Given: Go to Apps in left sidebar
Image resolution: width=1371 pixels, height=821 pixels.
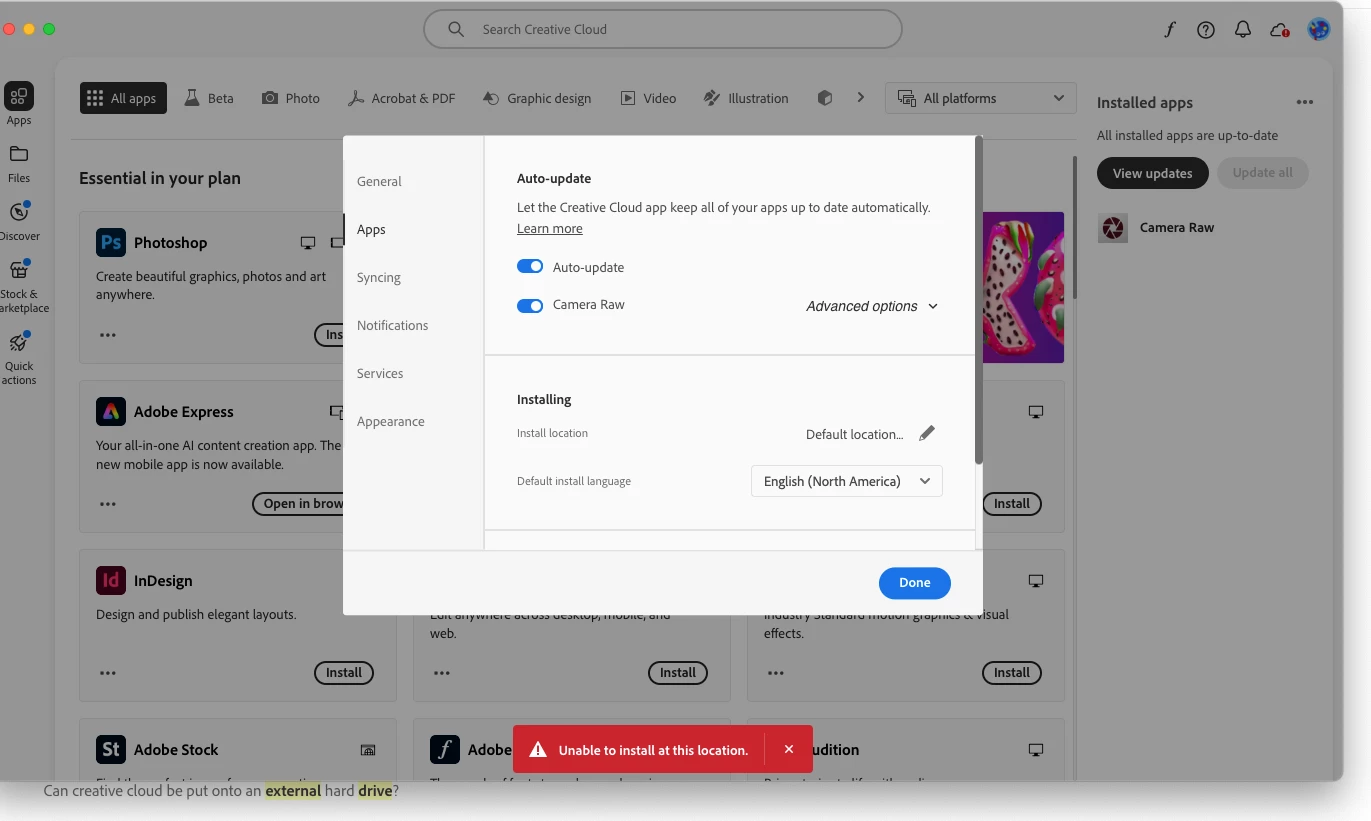Looking at the screenshot, I should [19, 104].
